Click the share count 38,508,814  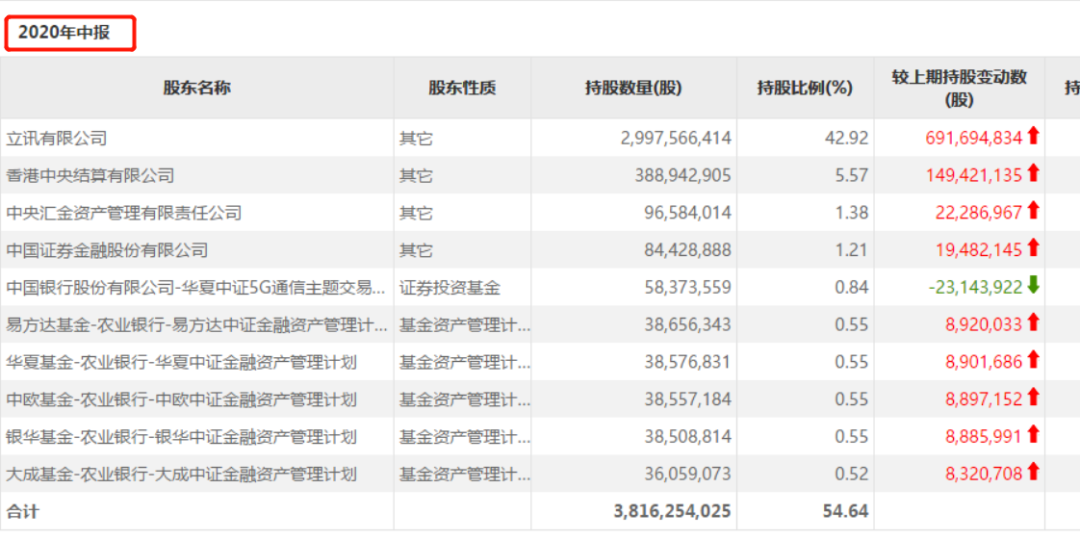click(x=687, y=437)
